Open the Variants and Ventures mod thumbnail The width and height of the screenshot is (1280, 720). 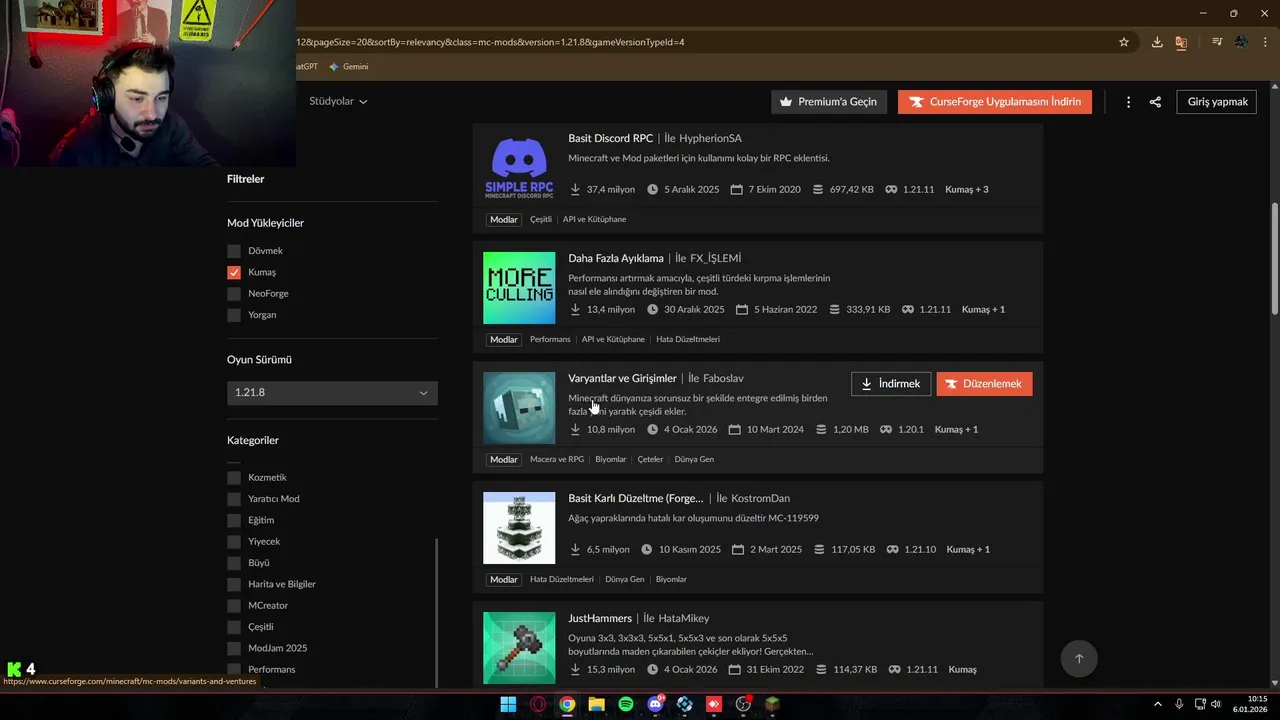click(x=519, y=408)
